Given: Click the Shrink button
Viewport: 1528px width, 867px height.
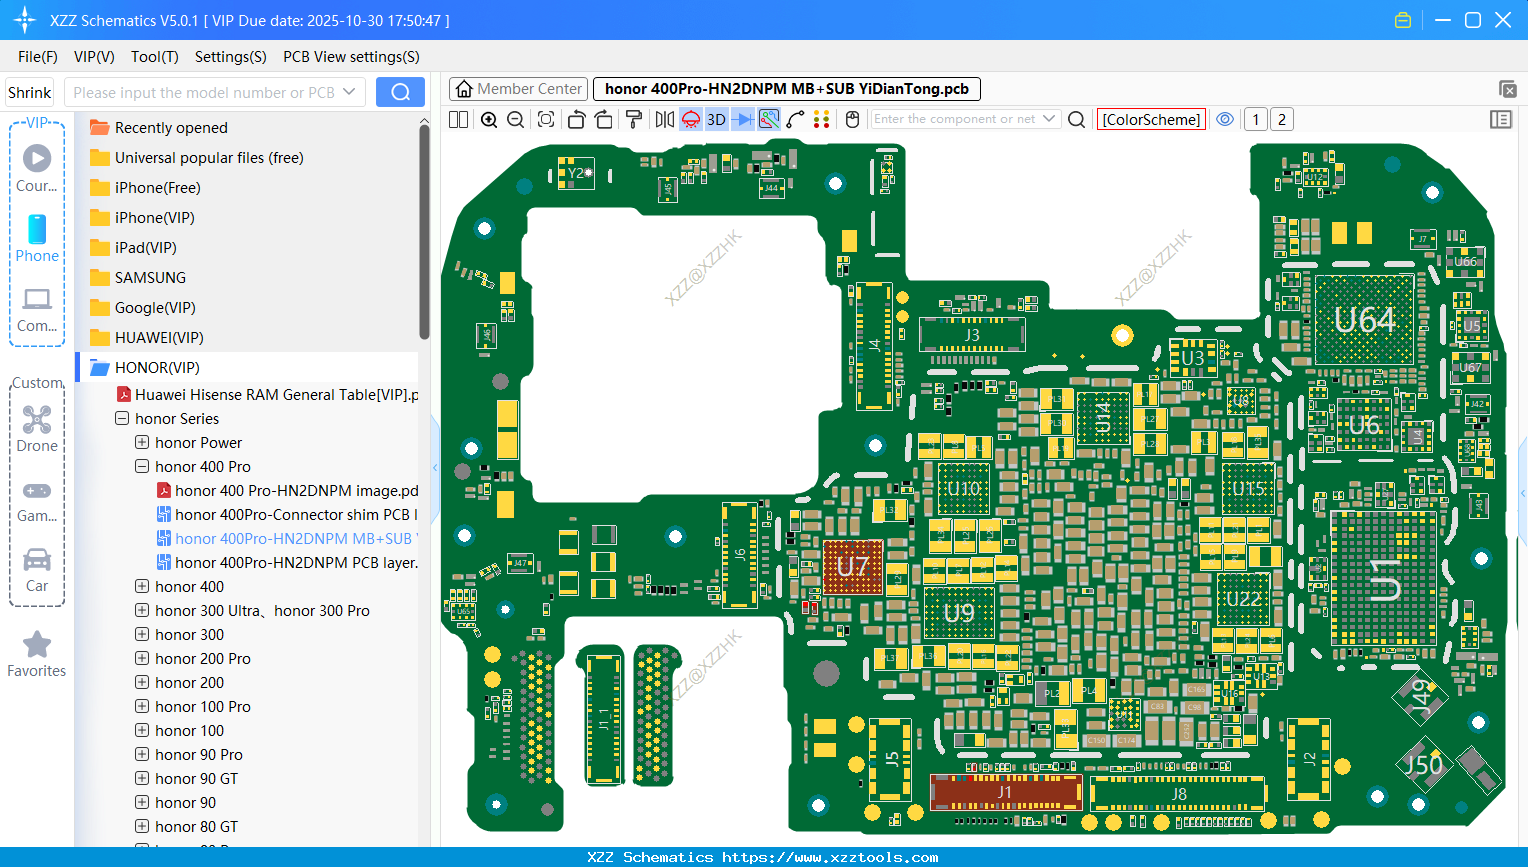Looking at the screenshot, I should point(29,92).
